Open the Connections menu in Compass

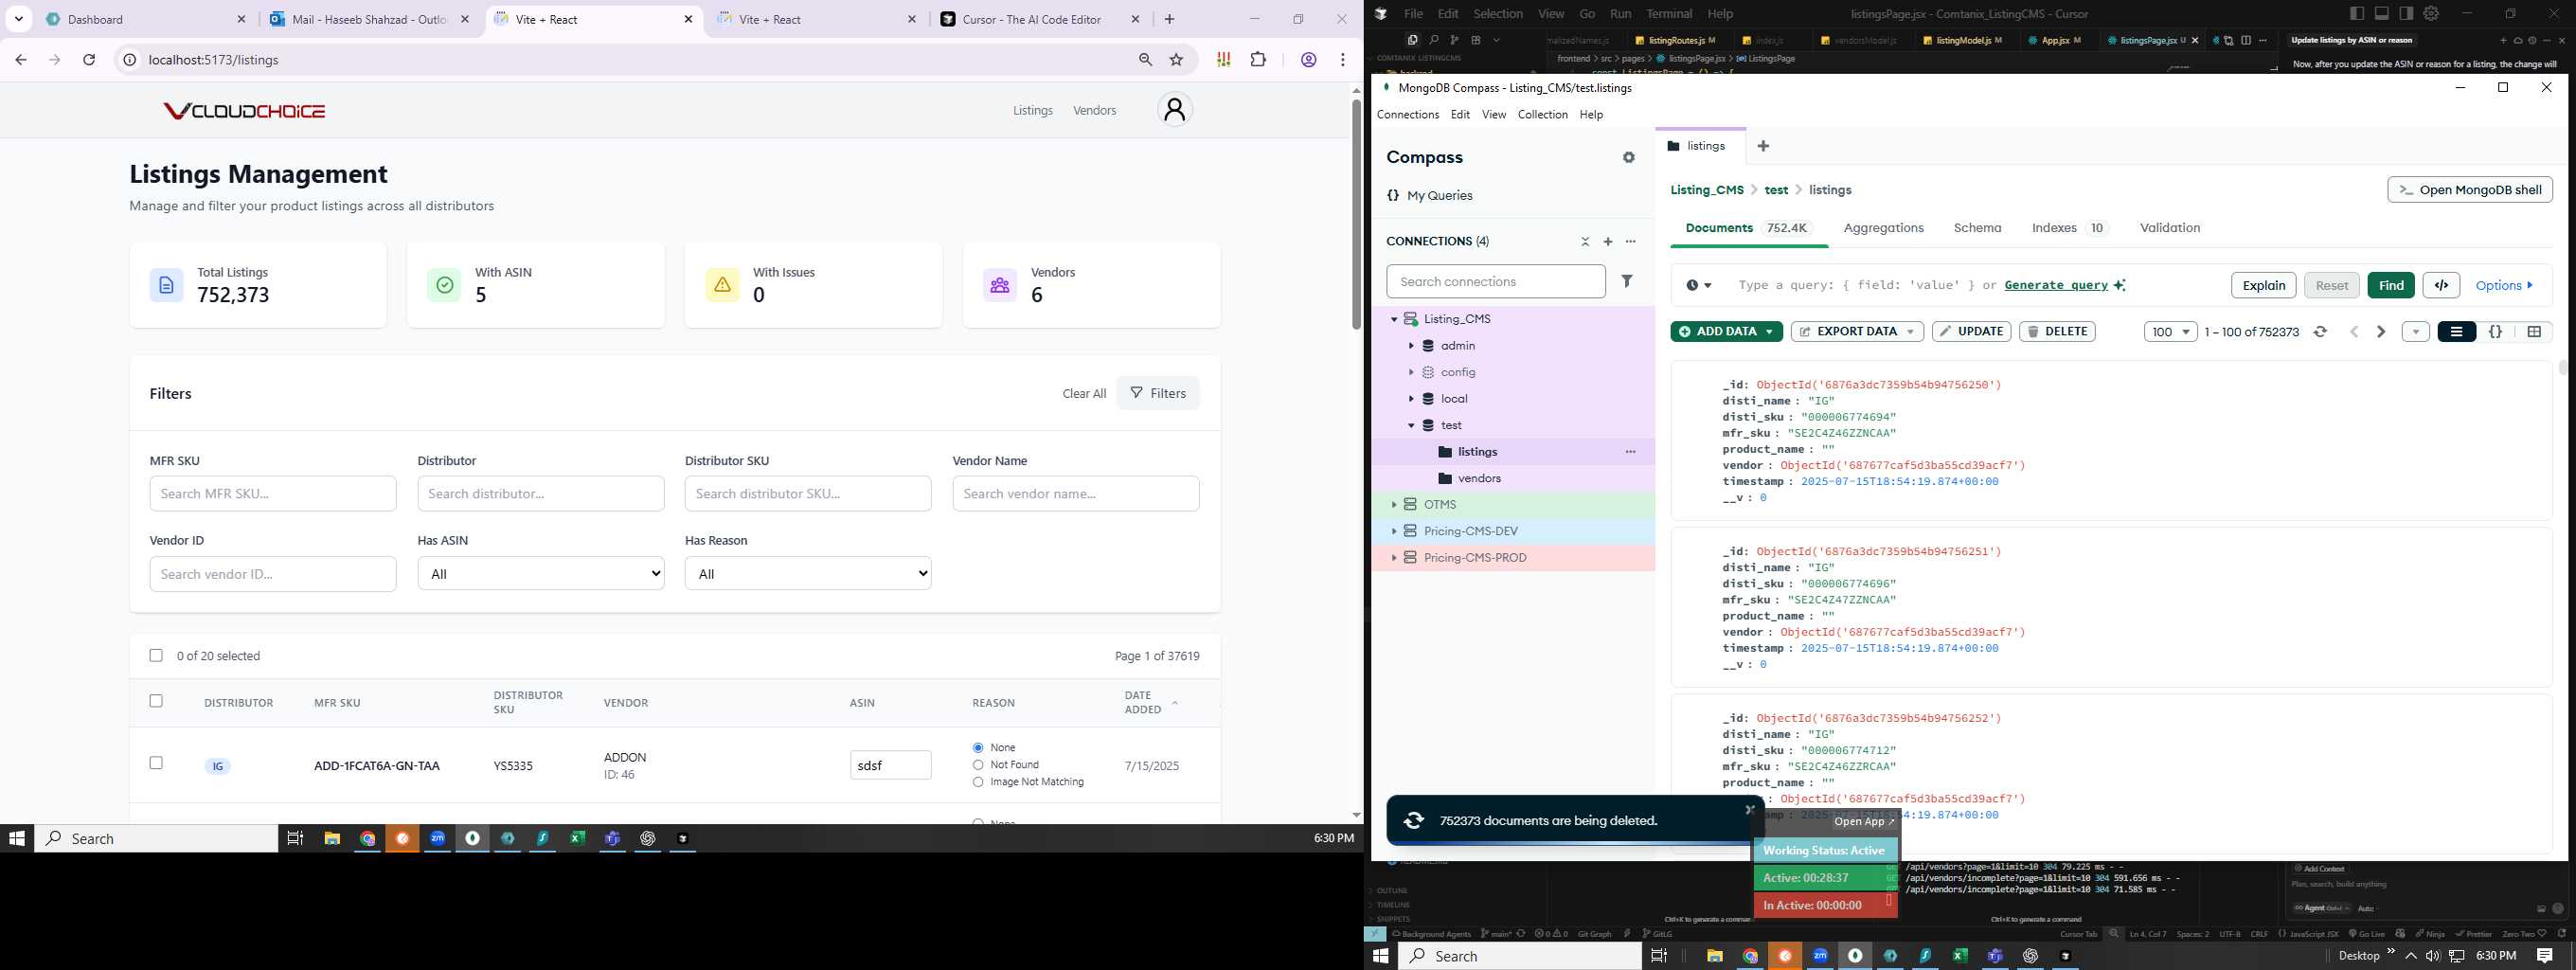[1408, 115]
